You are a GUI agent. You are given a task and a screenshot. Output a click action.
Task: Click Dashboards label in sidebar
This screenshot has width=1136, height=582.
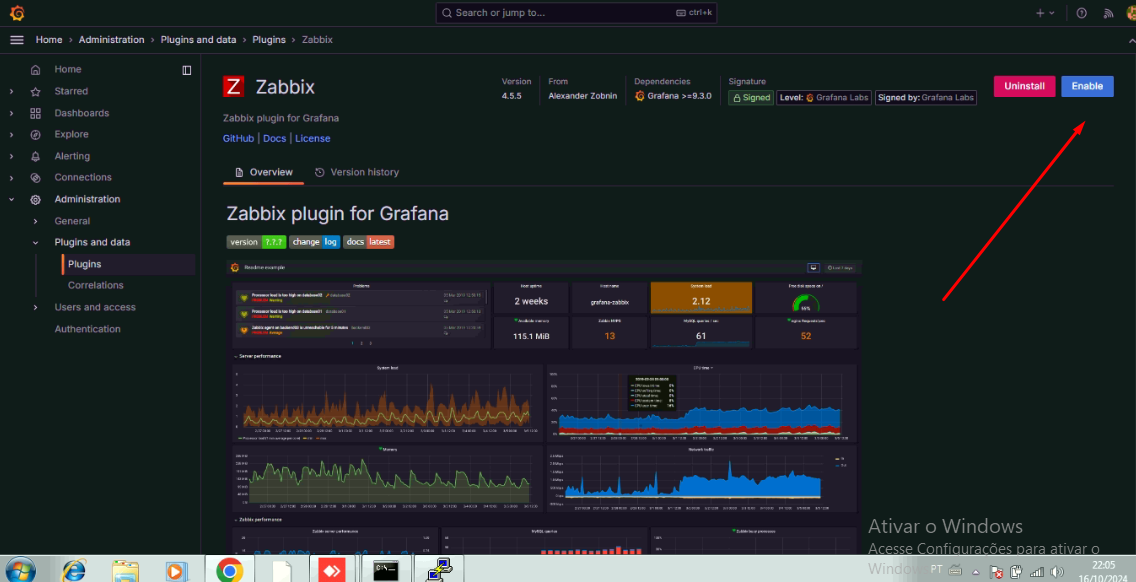pyautogui.click(x=82, y=113)
